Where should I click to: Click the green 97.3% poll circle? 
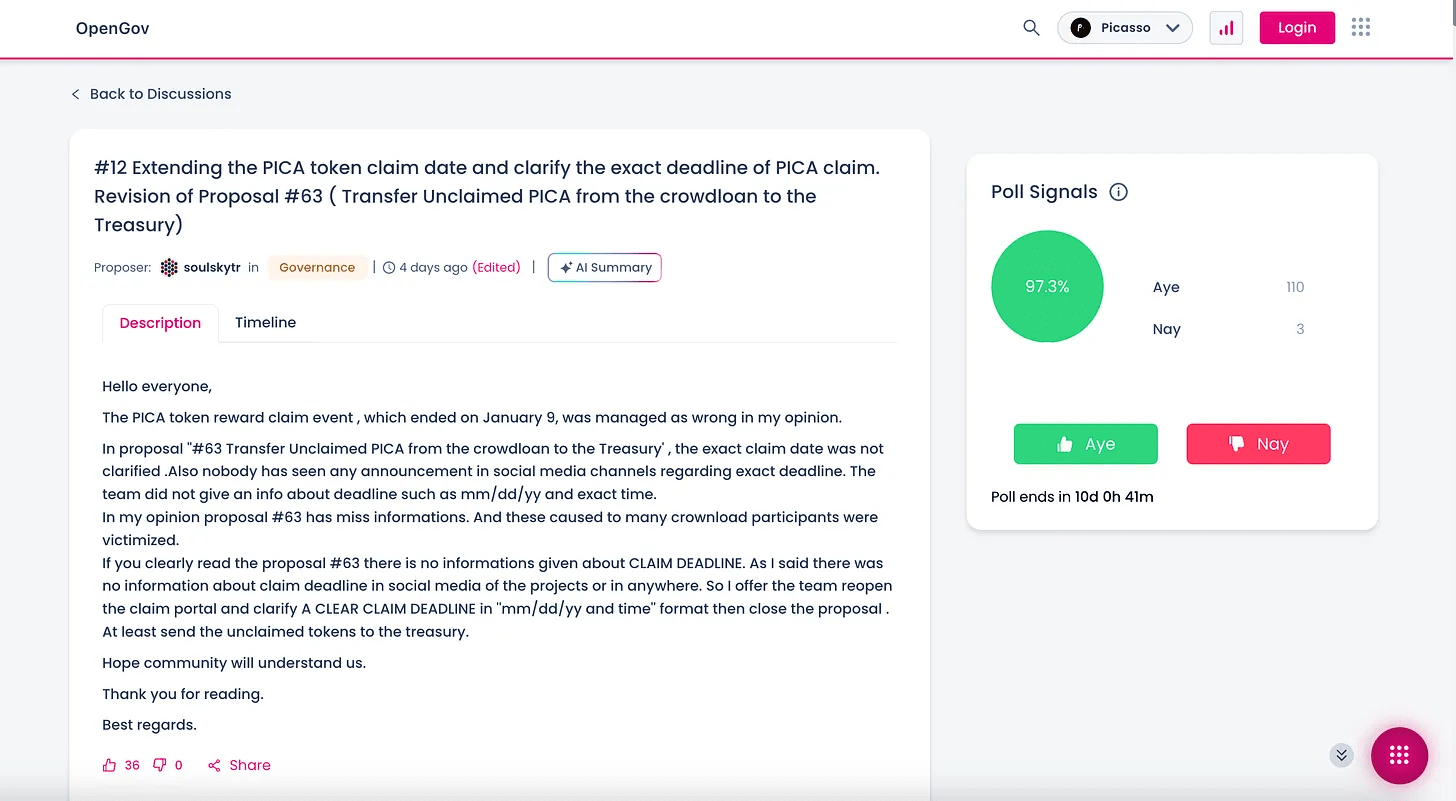1046,286
